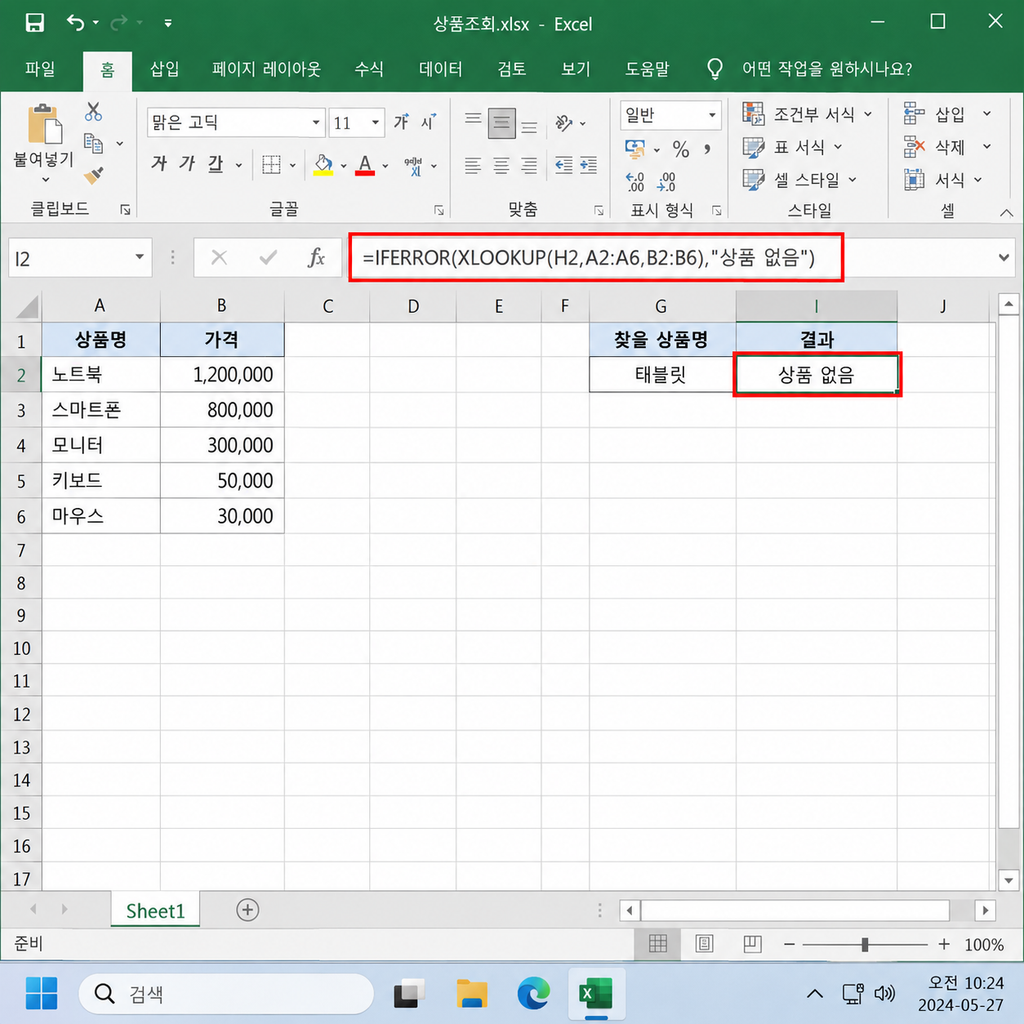Image resolution: width=1024 pixels, height=1024 pixels.
Task: Click the paste clipboard icon
Action: coord(44,124)
